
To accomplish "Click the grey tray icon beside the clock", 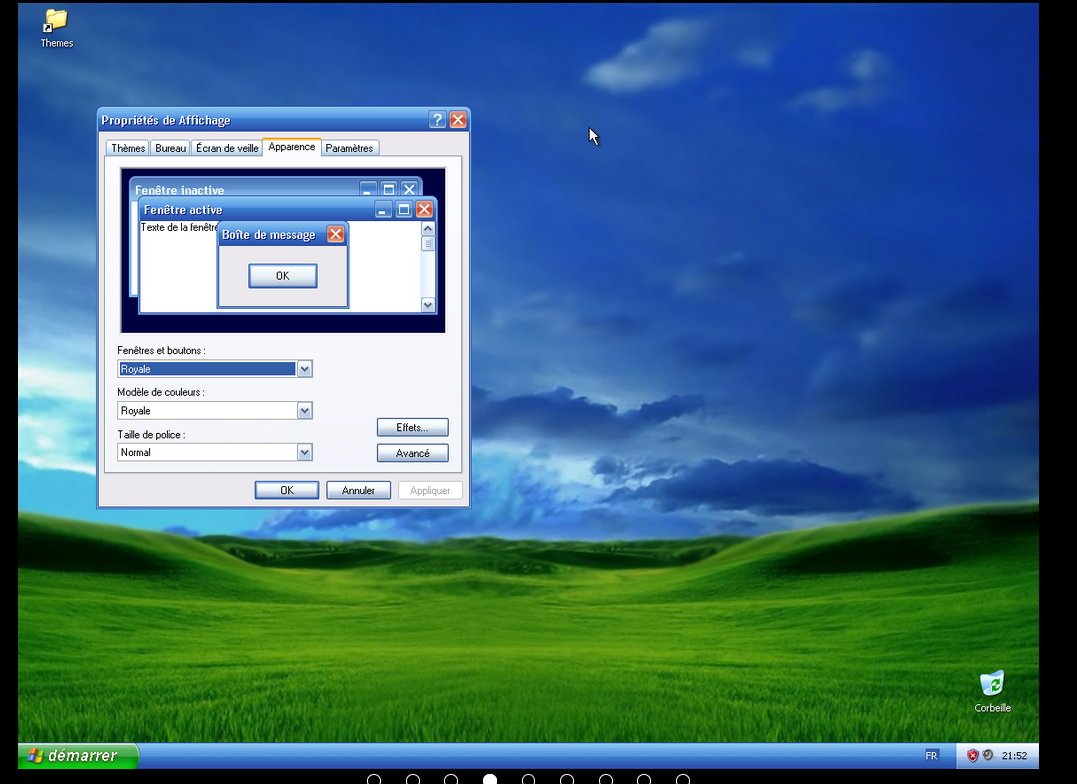I will coord(988,754).
